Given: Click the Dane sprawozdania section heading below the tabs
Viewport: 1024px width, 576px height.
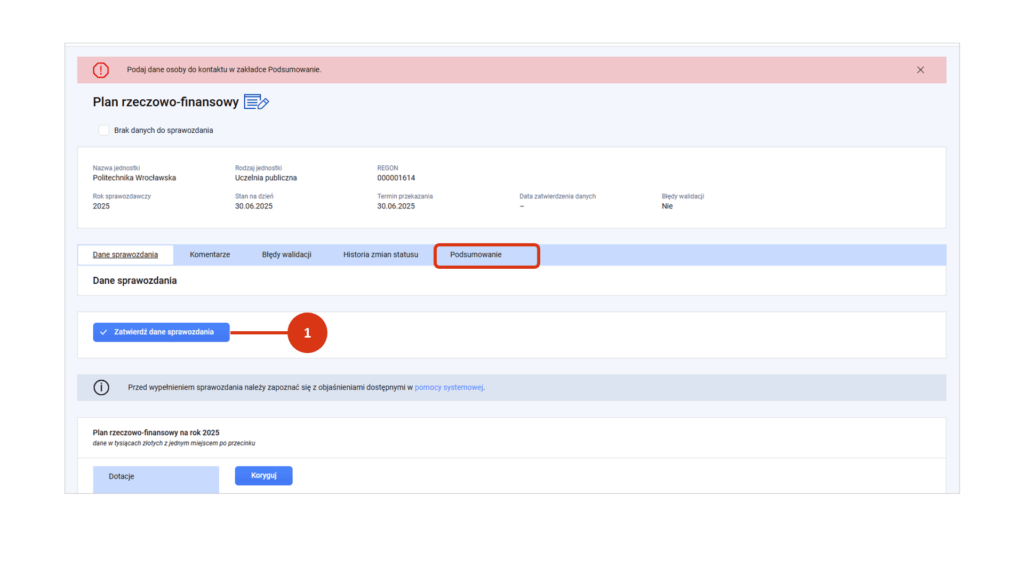Looking at the screenshot, I should pyautogui.click(x=135, y=281).
